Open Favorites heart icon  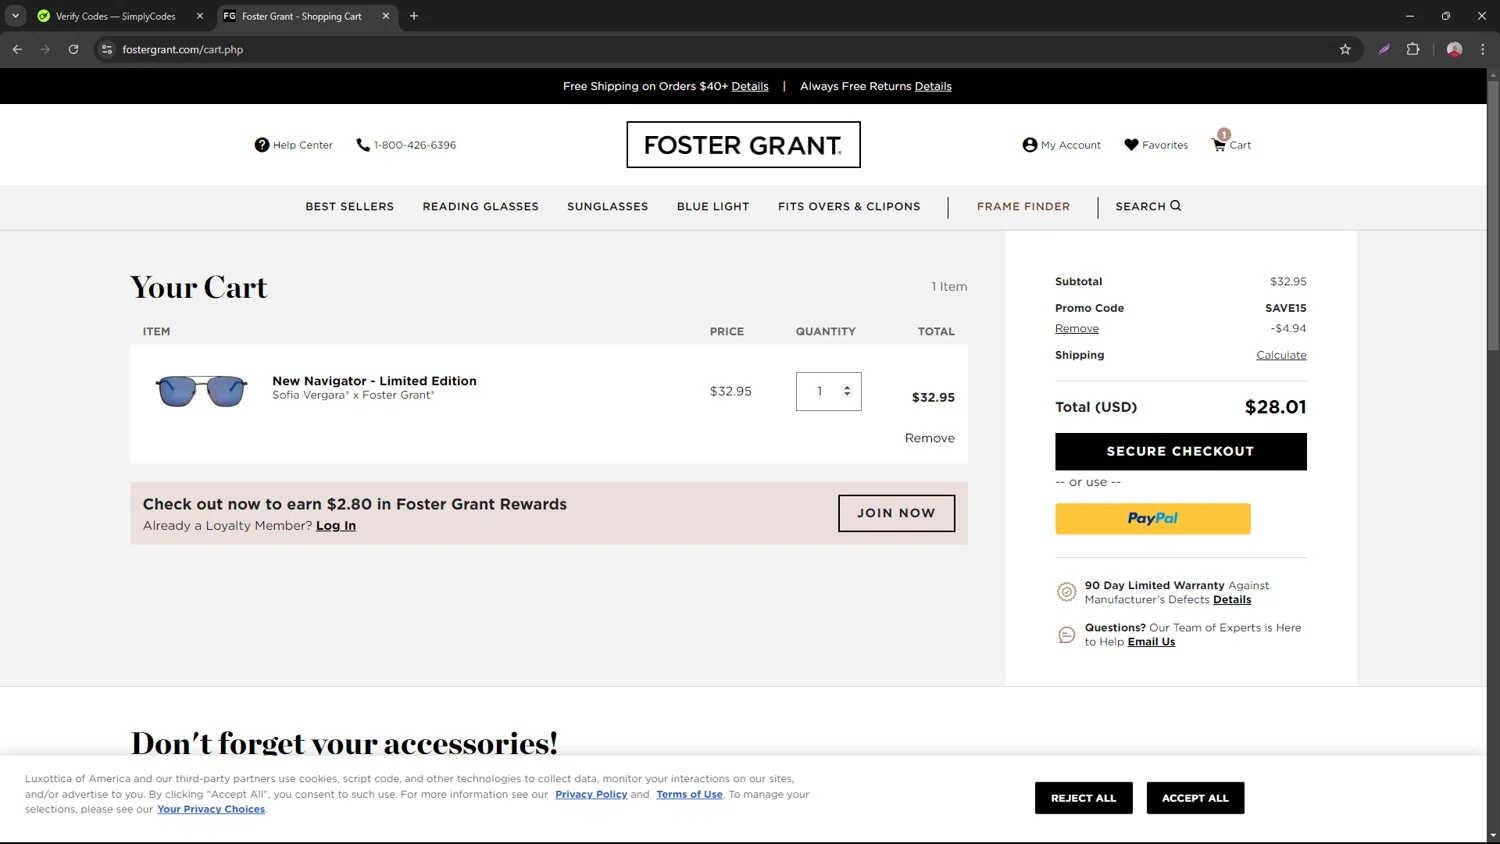click(x=1131, y=145)
